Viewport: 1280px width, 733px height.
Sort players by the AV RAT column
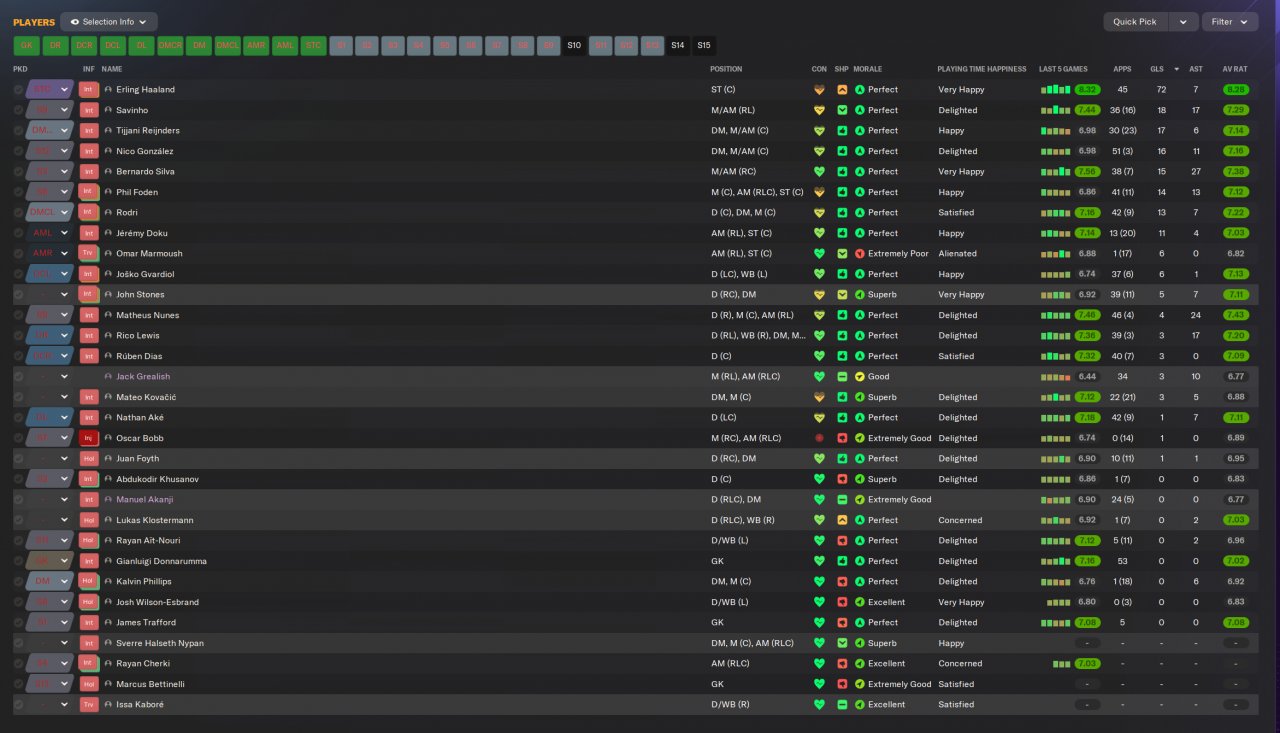1235,69
